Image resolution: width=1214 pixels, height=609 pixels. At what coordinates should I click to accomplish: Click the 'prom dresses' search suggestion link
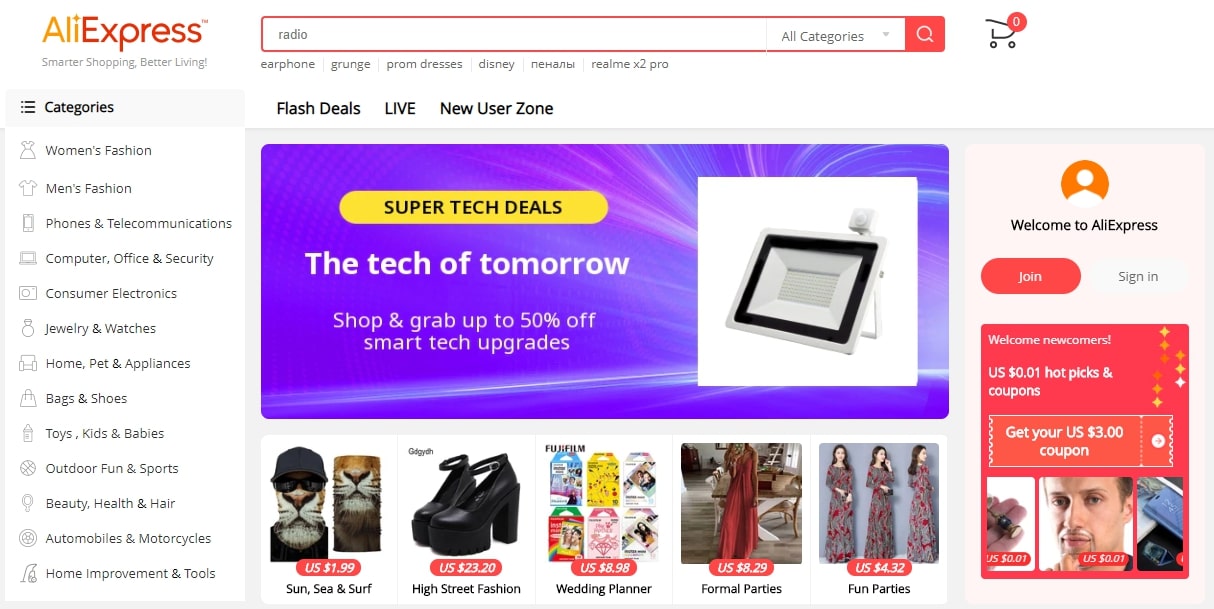(424, 64)
